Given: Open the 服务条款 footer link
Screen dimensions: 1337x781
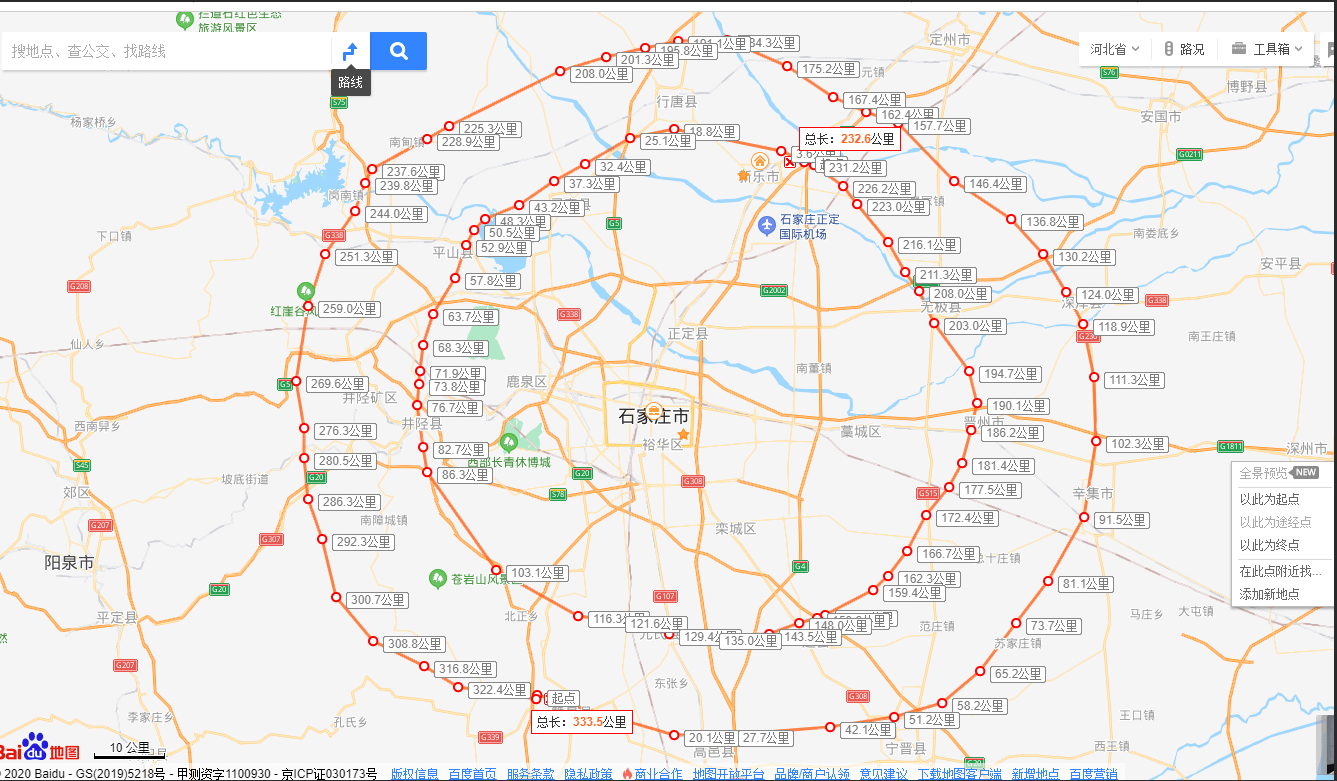Looking at the screenshot, I should pos(530,774).
